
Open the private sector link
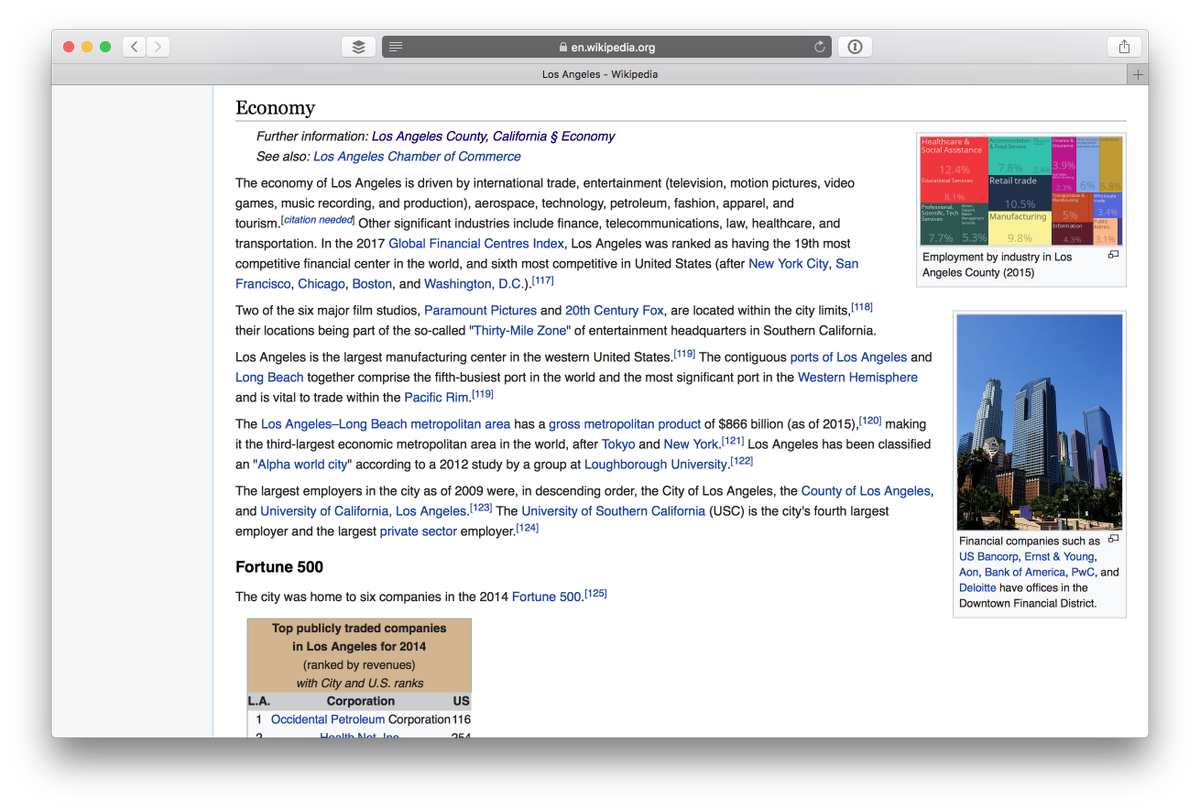tap(418, 531)
